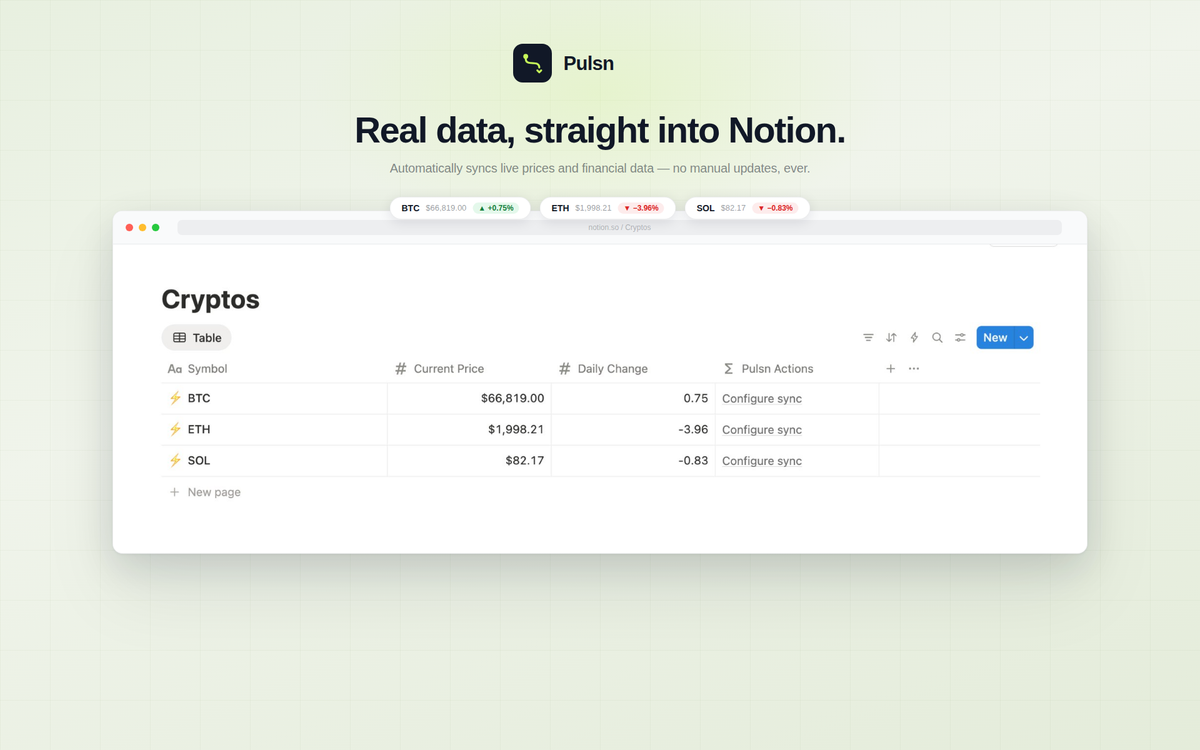
Task: Click Configure sync link for ETH
Action: pos(762,430)
